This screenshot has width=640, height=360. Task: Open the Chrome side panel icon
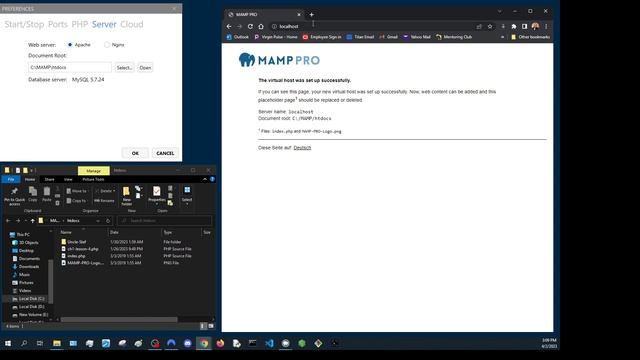click(x=524, y=26)
